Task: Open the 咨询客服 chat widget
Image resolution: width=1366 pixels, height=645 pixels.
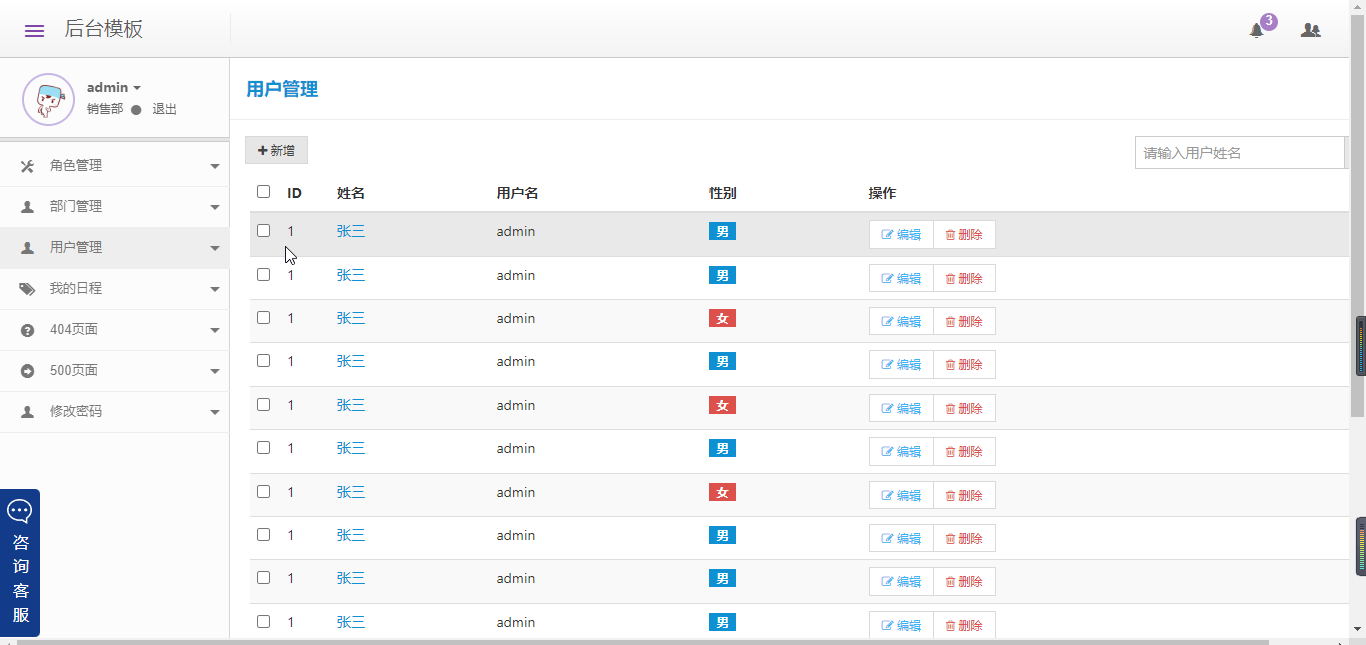Action: click(20, 563)
